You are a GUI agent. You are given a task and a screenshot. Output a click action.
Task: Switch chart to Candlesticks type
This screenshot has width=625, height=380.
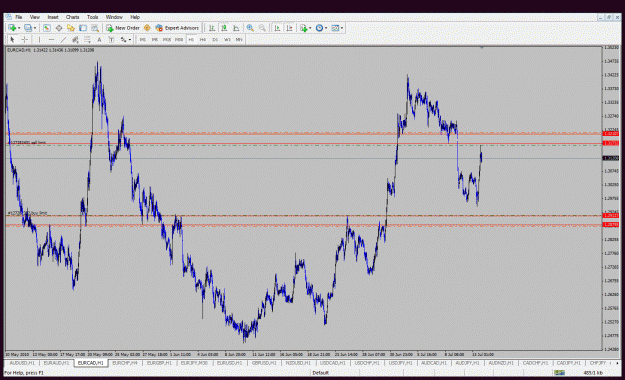224,28
